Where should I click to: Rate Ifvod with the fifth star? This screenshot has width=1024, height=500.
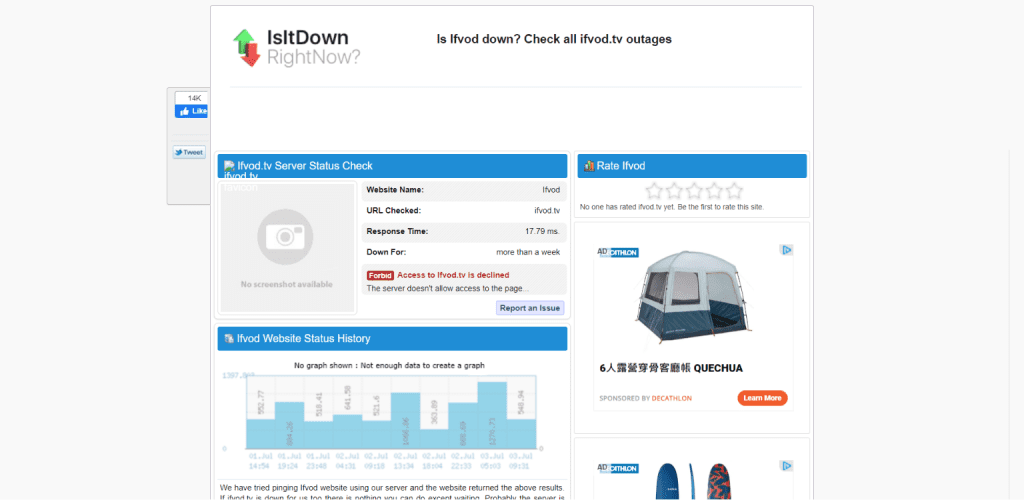pos(735,191)
